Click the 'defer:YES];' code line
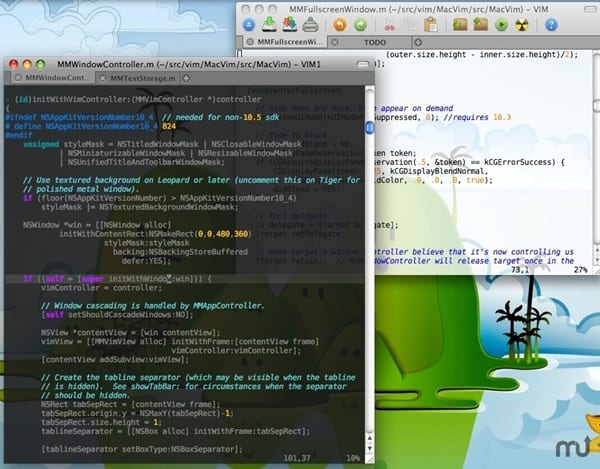This screenshot has height=469, width=600. (146, 261)
